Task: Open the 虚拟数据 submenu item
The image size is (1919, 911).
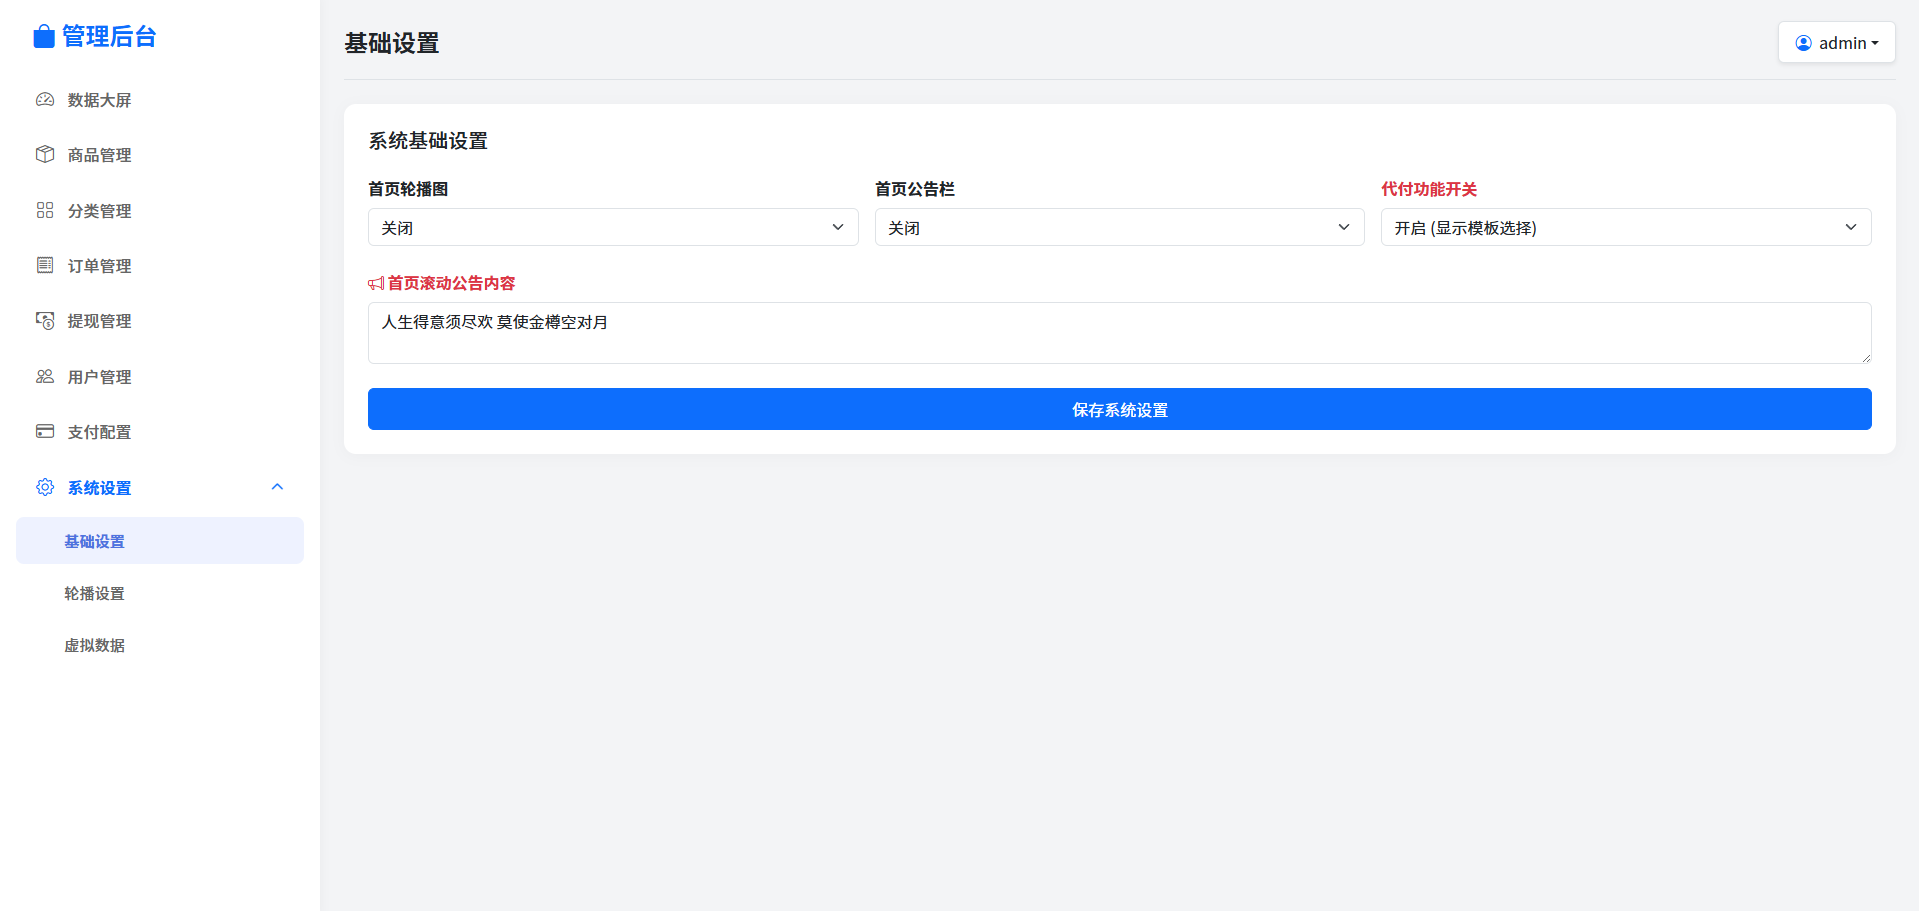Action: pyautogui.click(x=95, y=645)
